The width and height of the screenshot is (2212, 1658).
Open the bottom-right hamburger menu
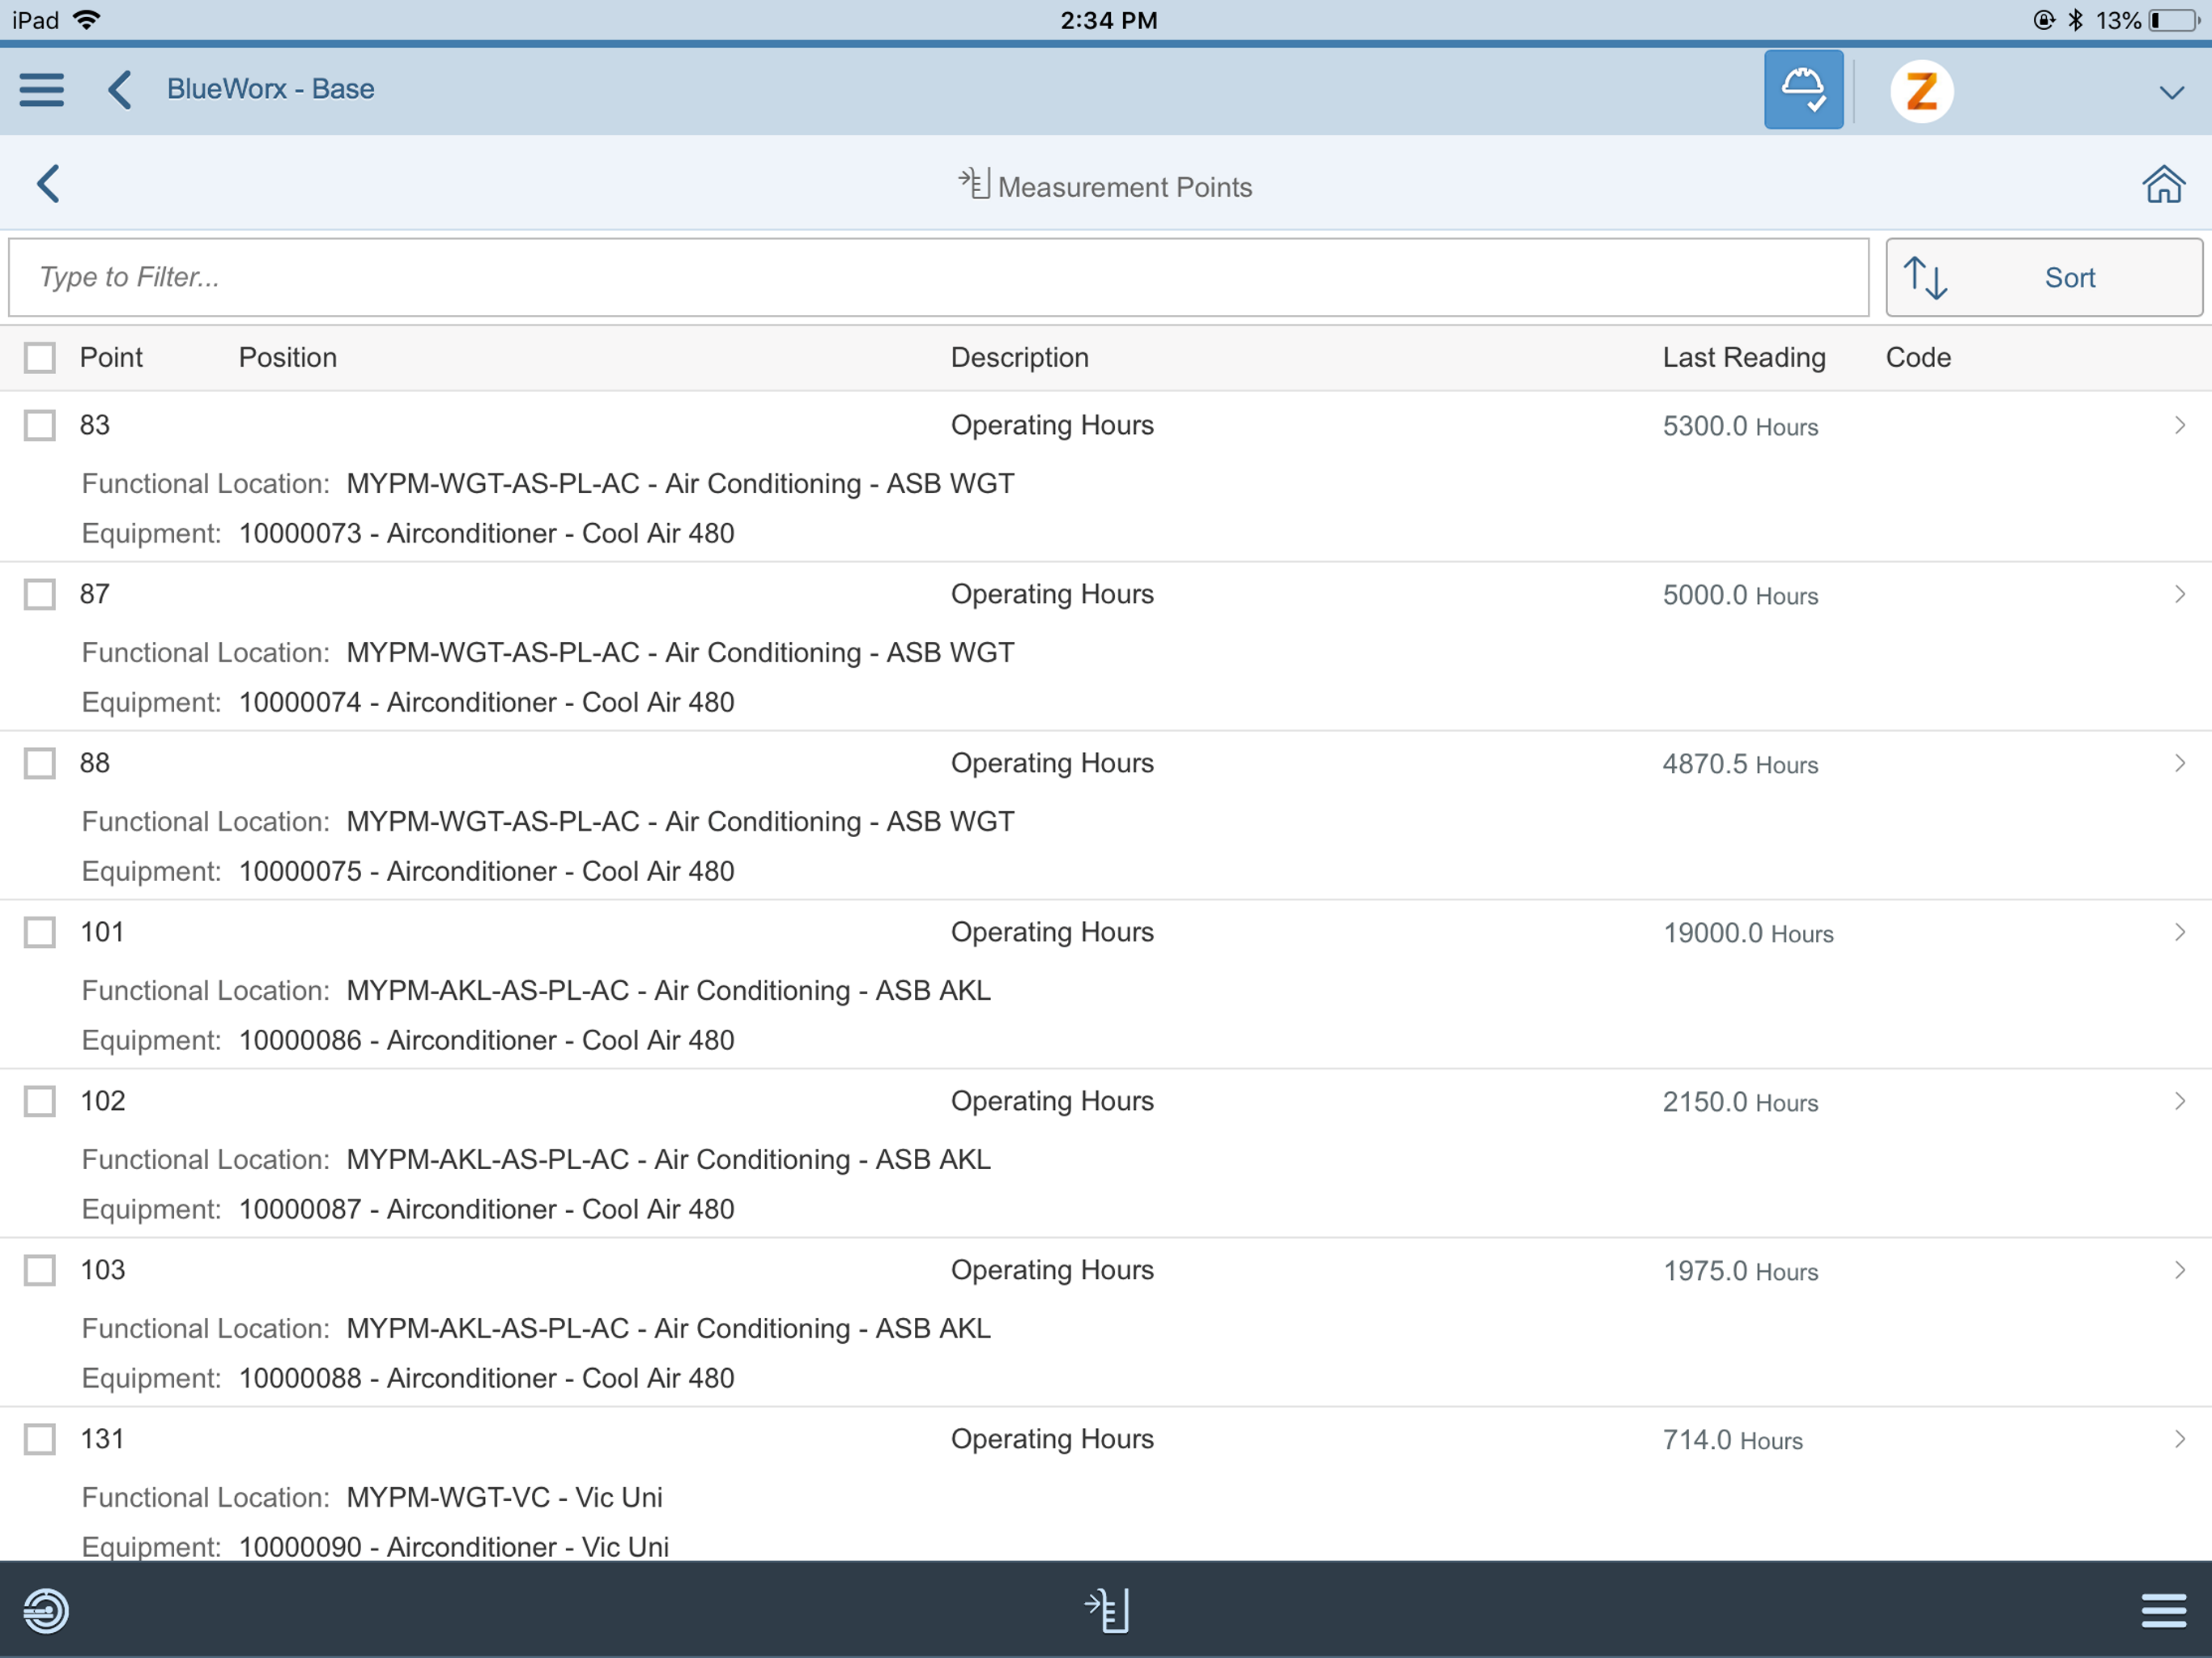coord(2163,1610)
